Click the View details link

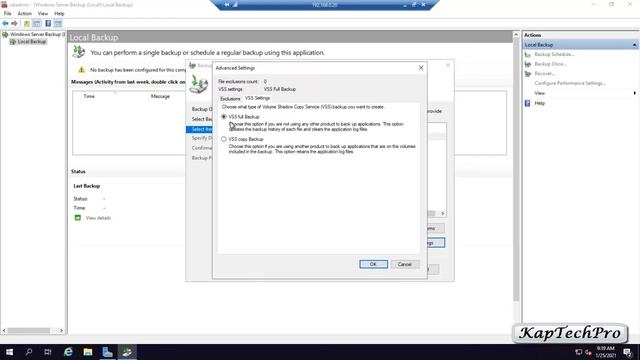(x=98, y=218)
